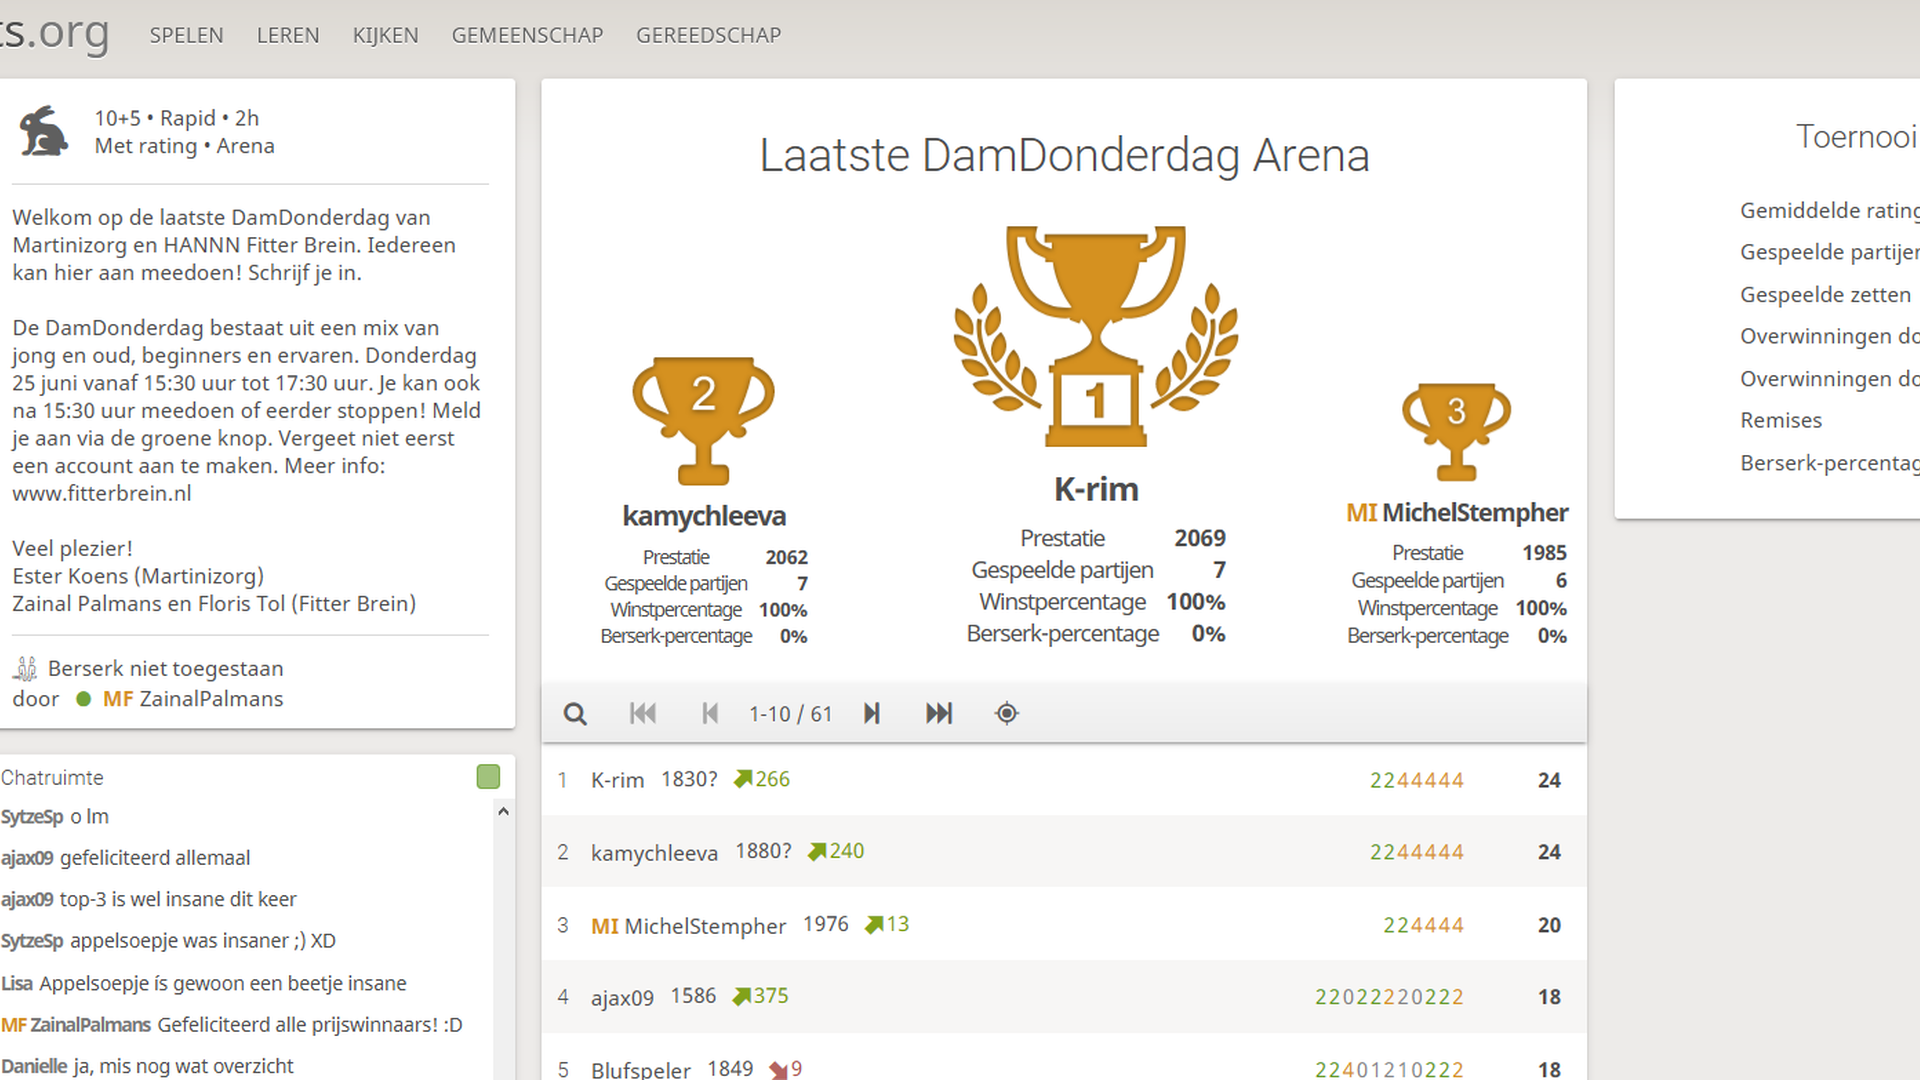The width and height of the screenshot is (1920, 1080).
Task: Go to next standings page
Action: (872, 714)
